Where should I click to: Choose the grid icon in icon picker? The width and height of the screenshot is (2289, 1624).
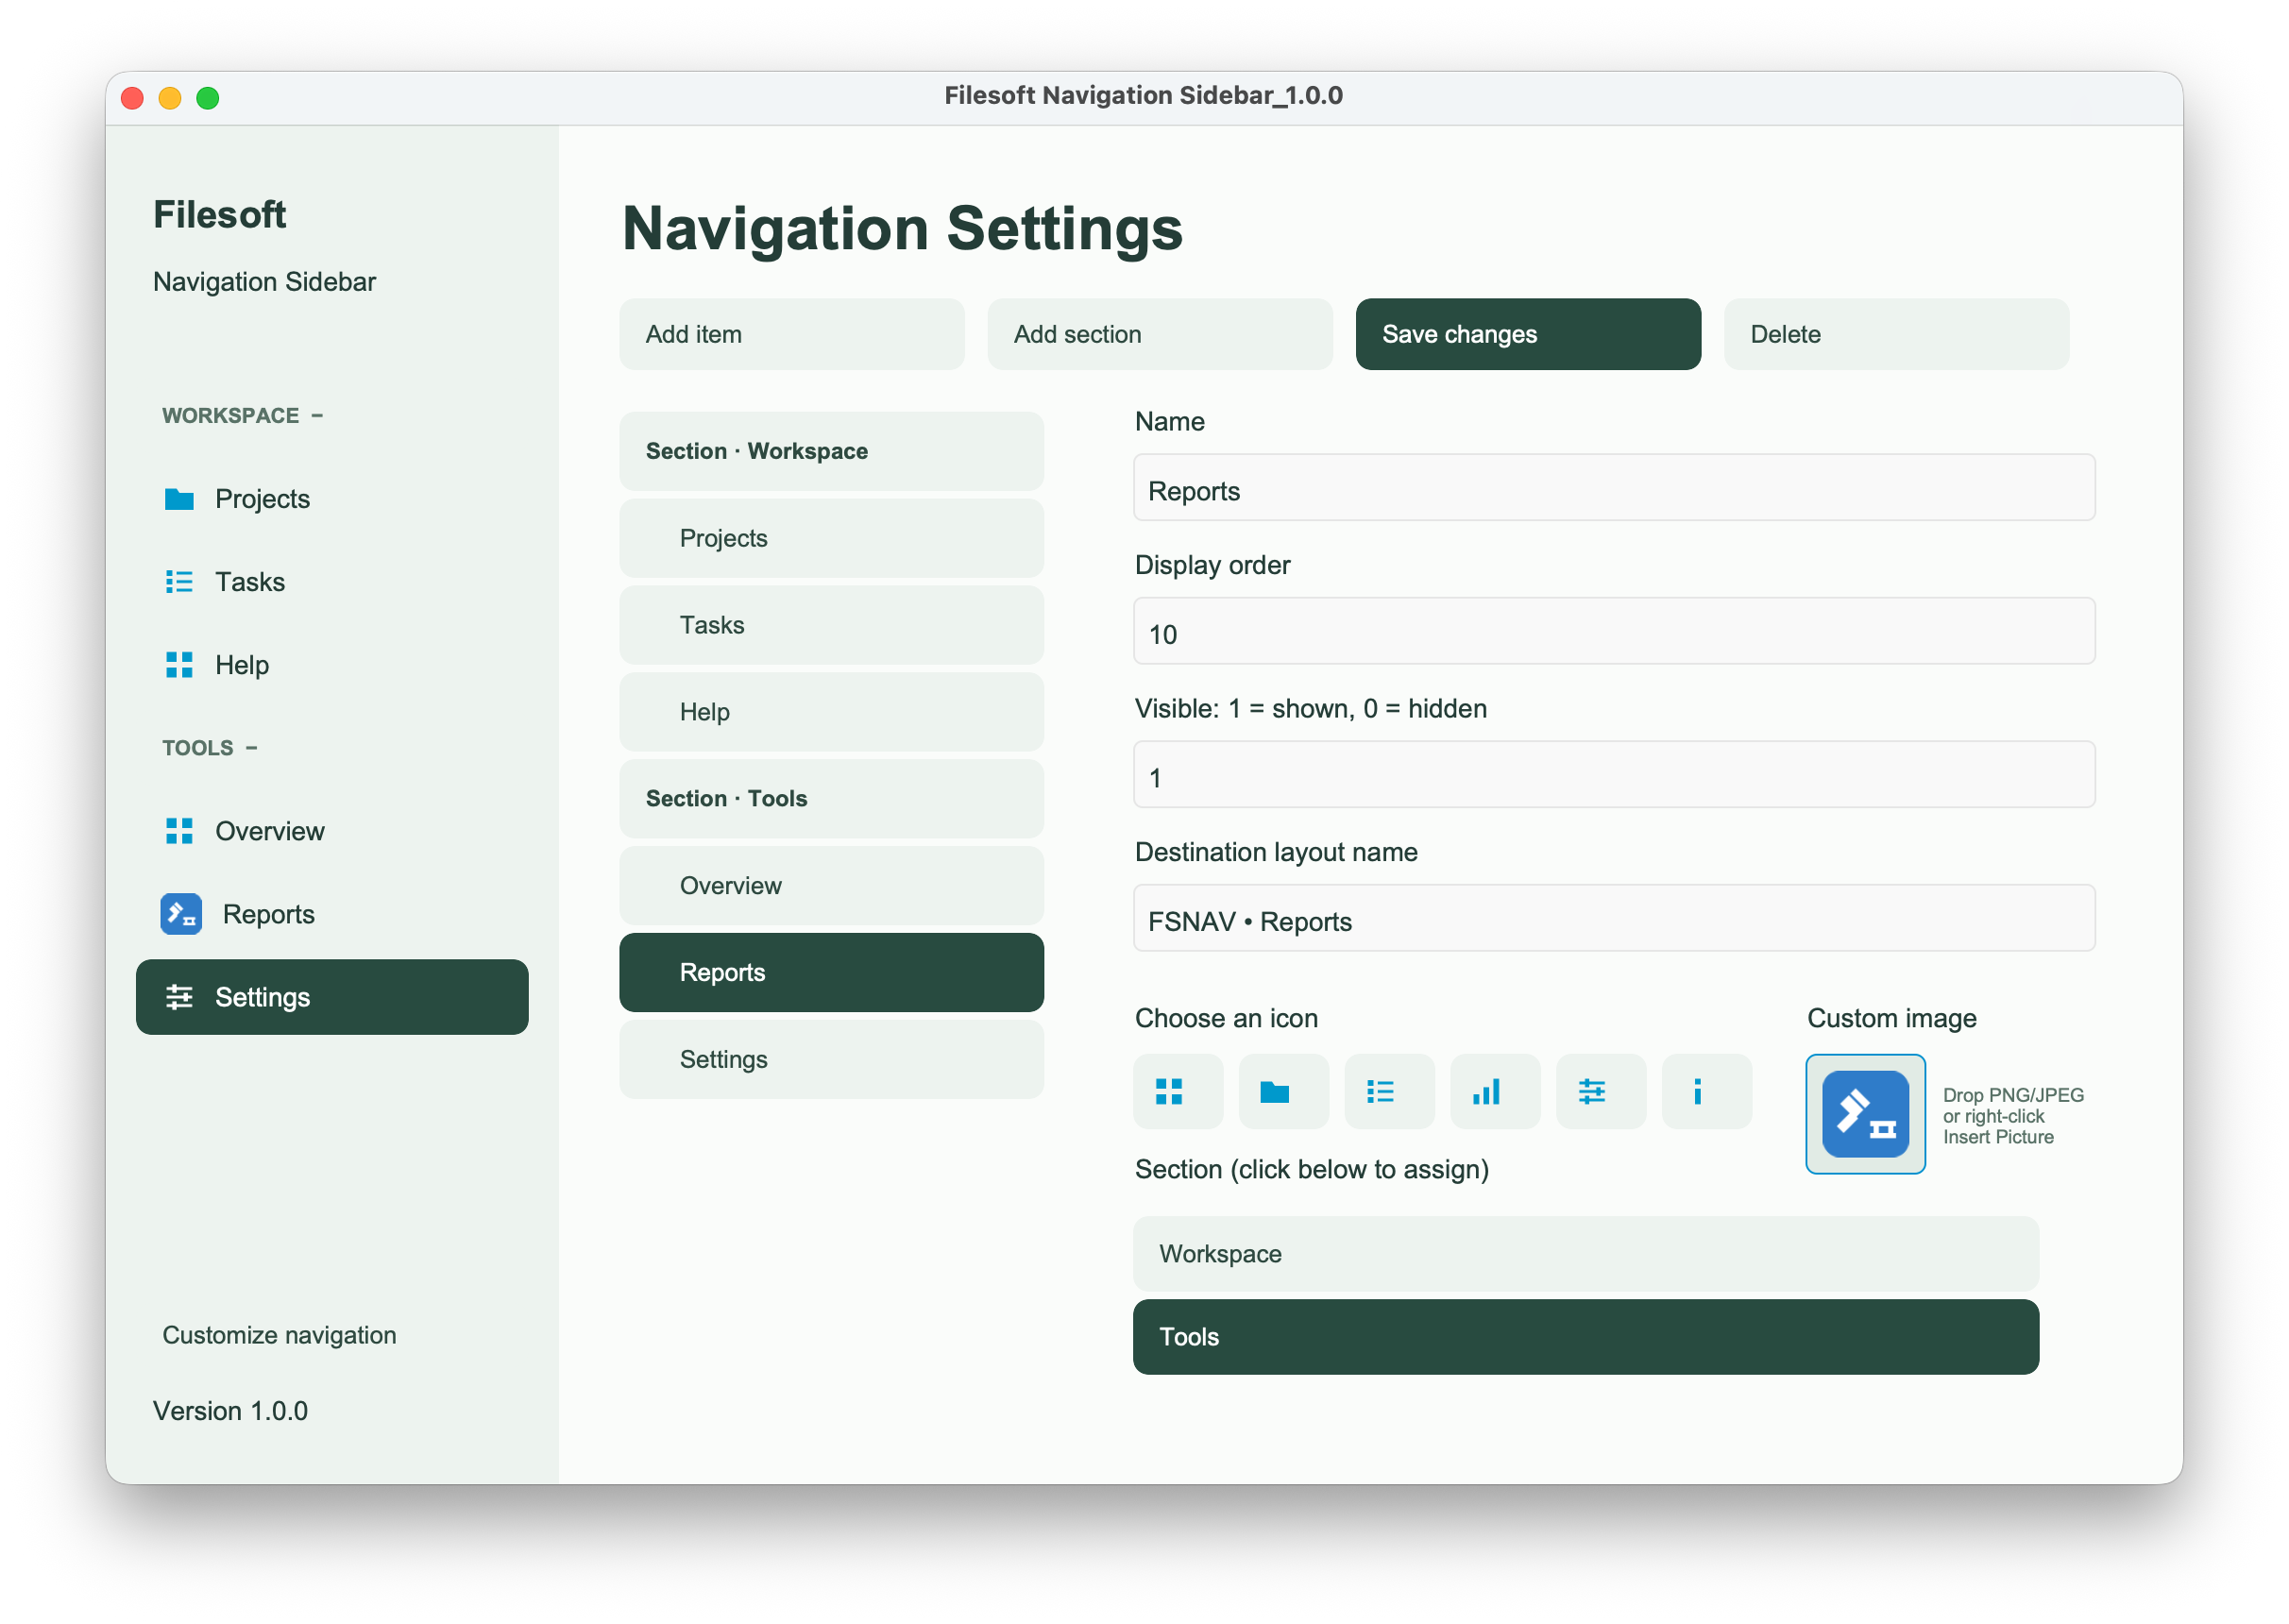[1178, 1091]
